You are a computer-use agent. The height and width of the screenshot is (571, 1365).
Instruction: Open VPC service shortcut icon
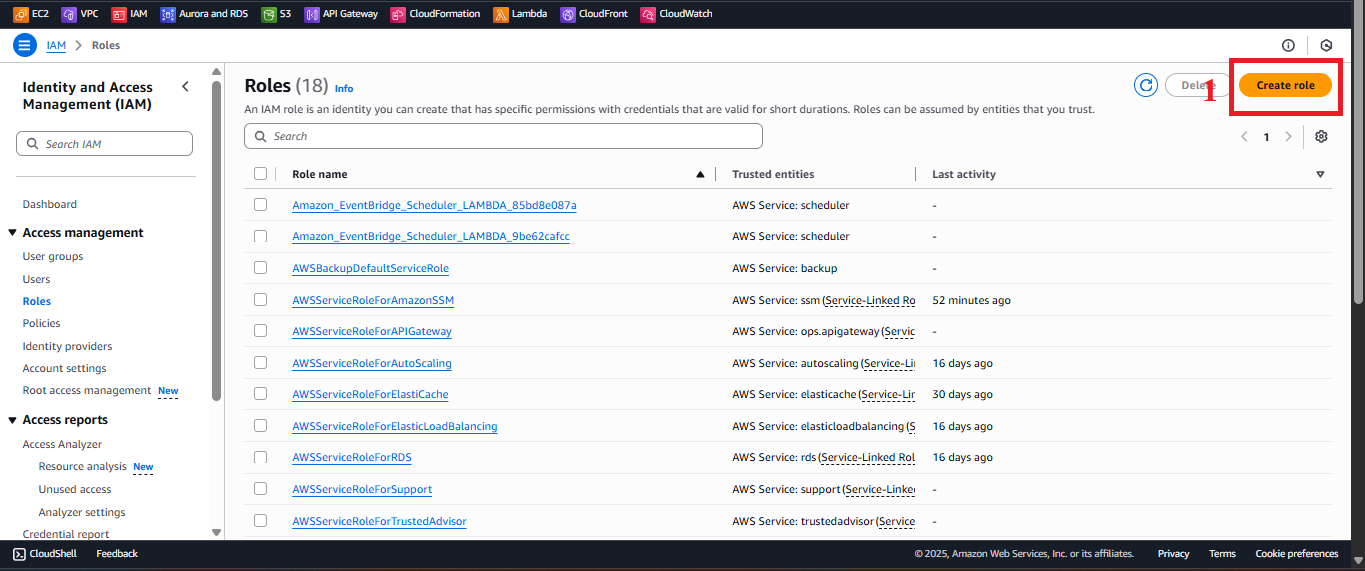point(69,14)
